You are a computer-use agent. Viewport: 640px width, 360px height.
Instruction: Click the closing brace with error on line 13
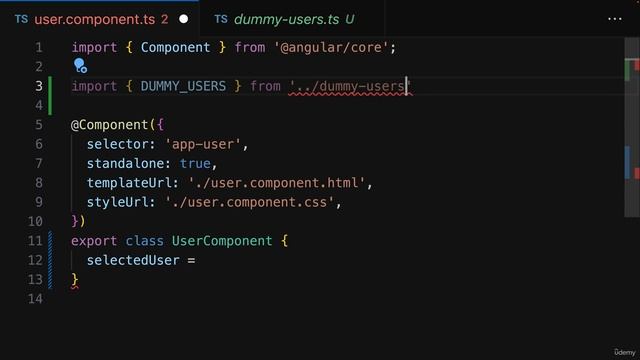click(x=75, y=280)
